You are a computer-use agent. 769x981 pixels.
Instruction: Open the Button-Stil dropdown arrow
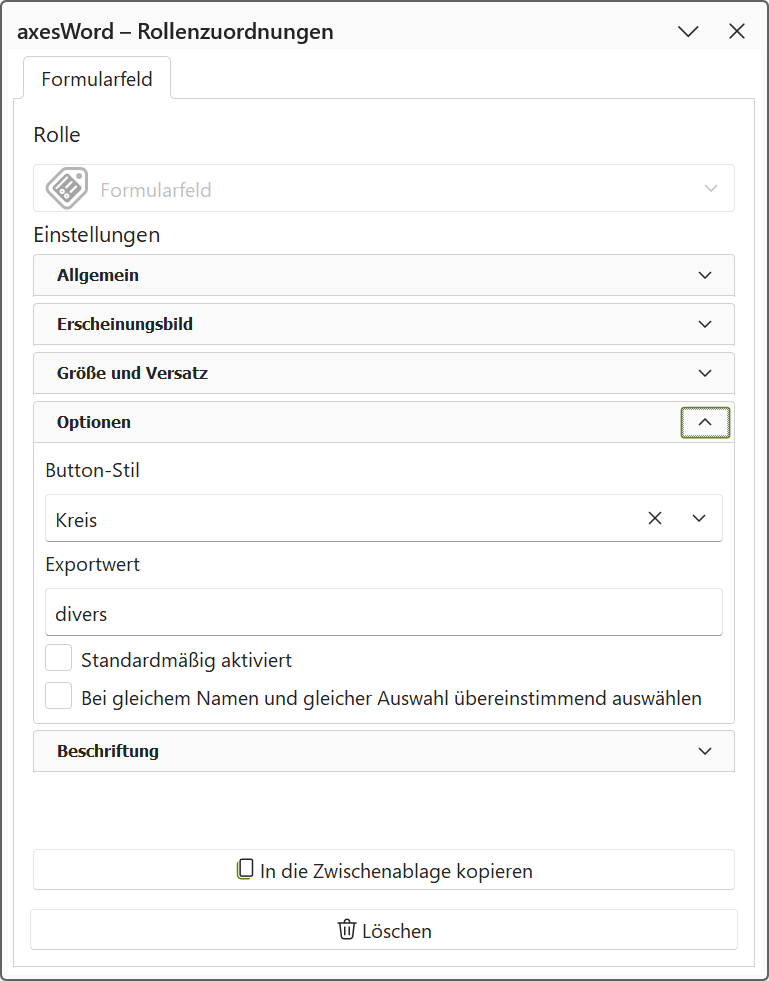pyautogui.click(x=699, y=518)
